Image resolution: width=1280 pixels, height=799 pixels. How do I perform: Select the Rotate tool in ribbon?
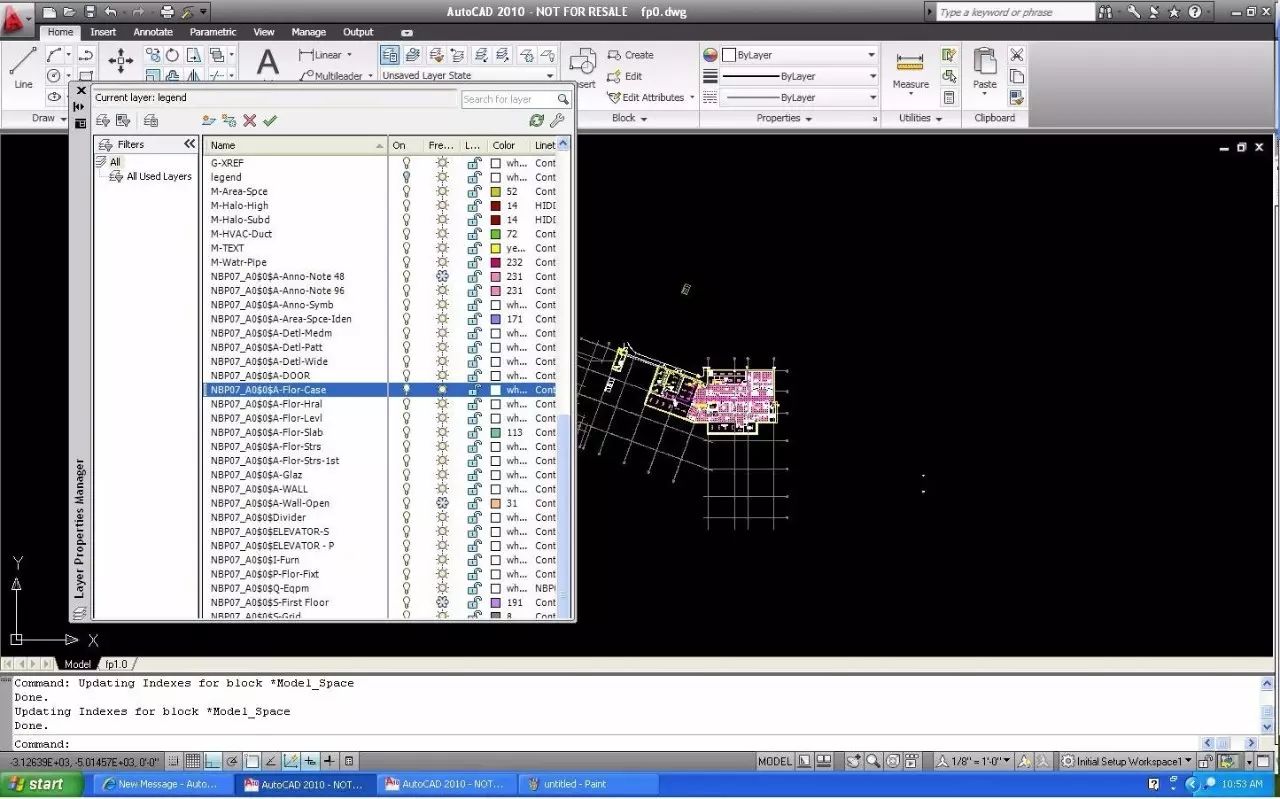pyautogui.click(x=172, y=55)
